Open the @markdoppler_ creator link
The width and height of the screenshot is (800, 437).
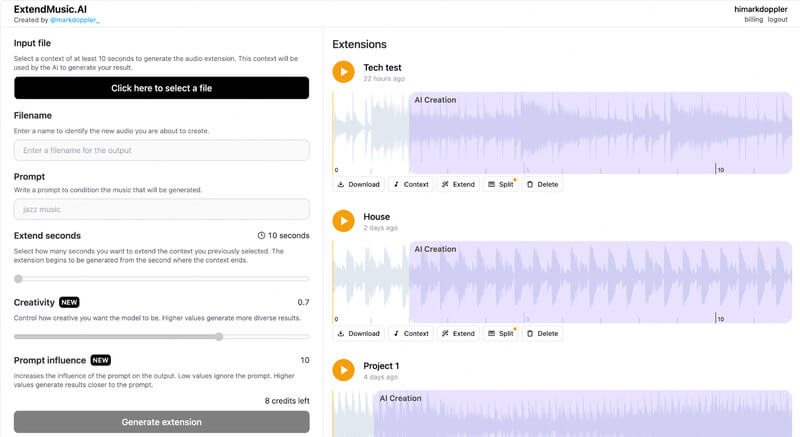75,20
